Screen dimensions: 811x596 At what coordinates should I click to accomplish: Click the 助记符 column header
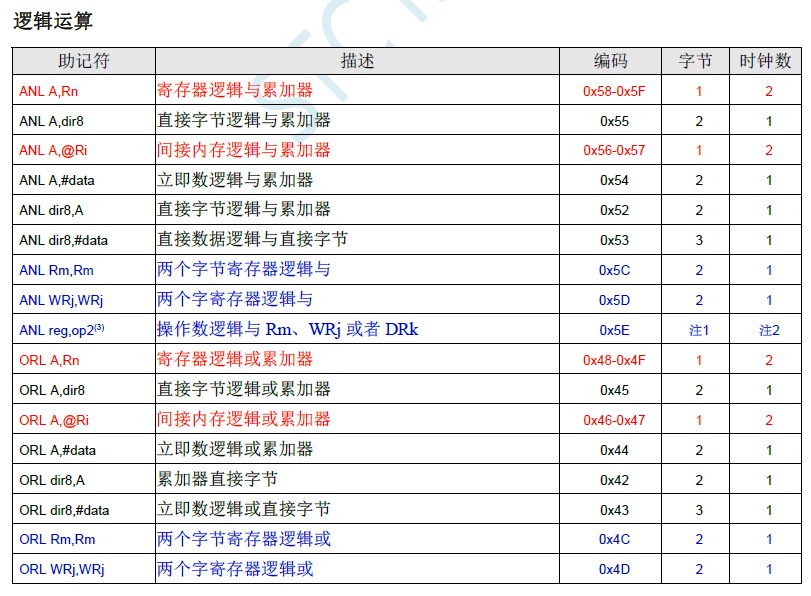point(84,61)
